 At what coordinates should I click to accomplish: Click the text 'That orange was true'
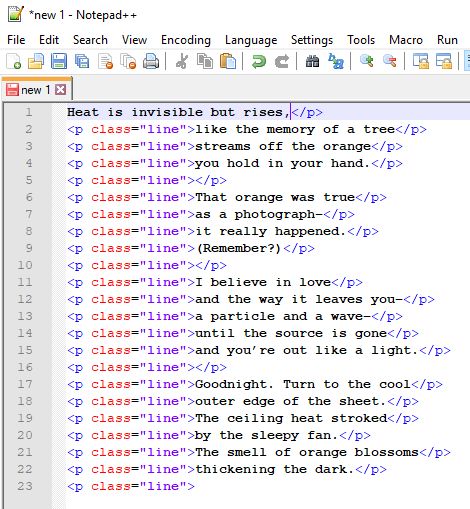pyautogui.click(x=275, y=197)
